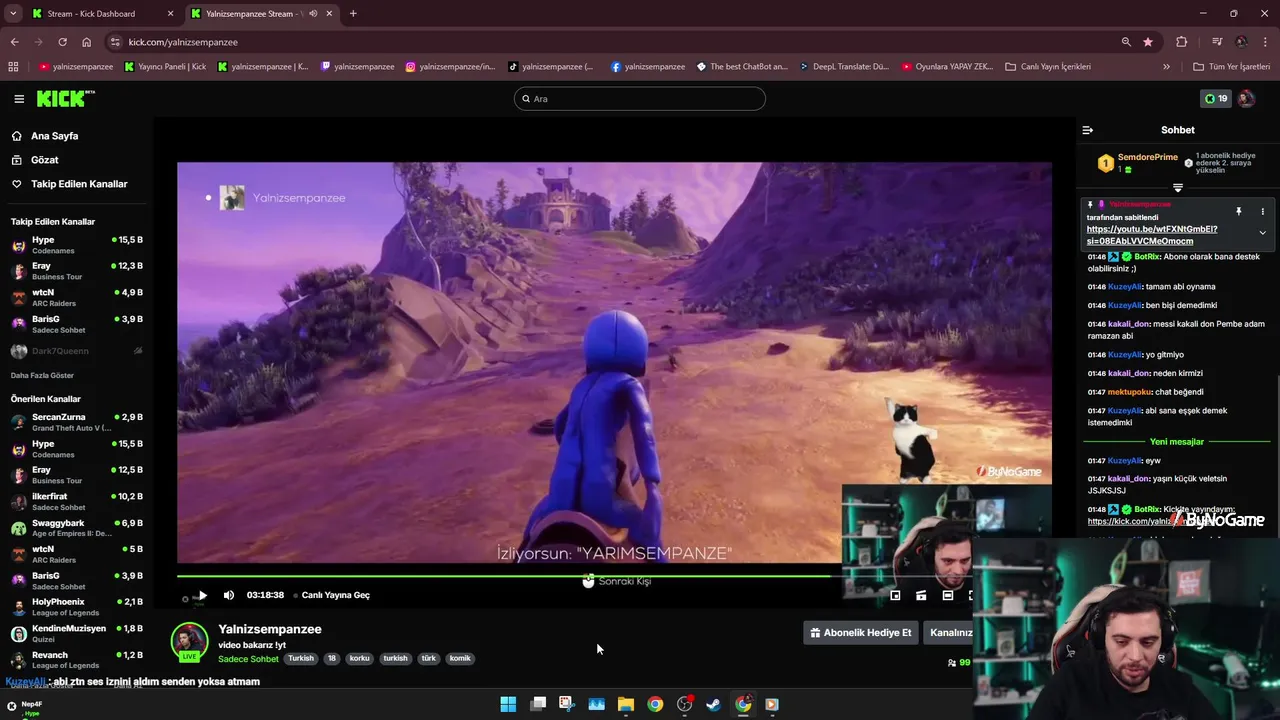Open Yayıncı Paneli | Kick bookmark

pyautogui.click(x=165, y=67)
